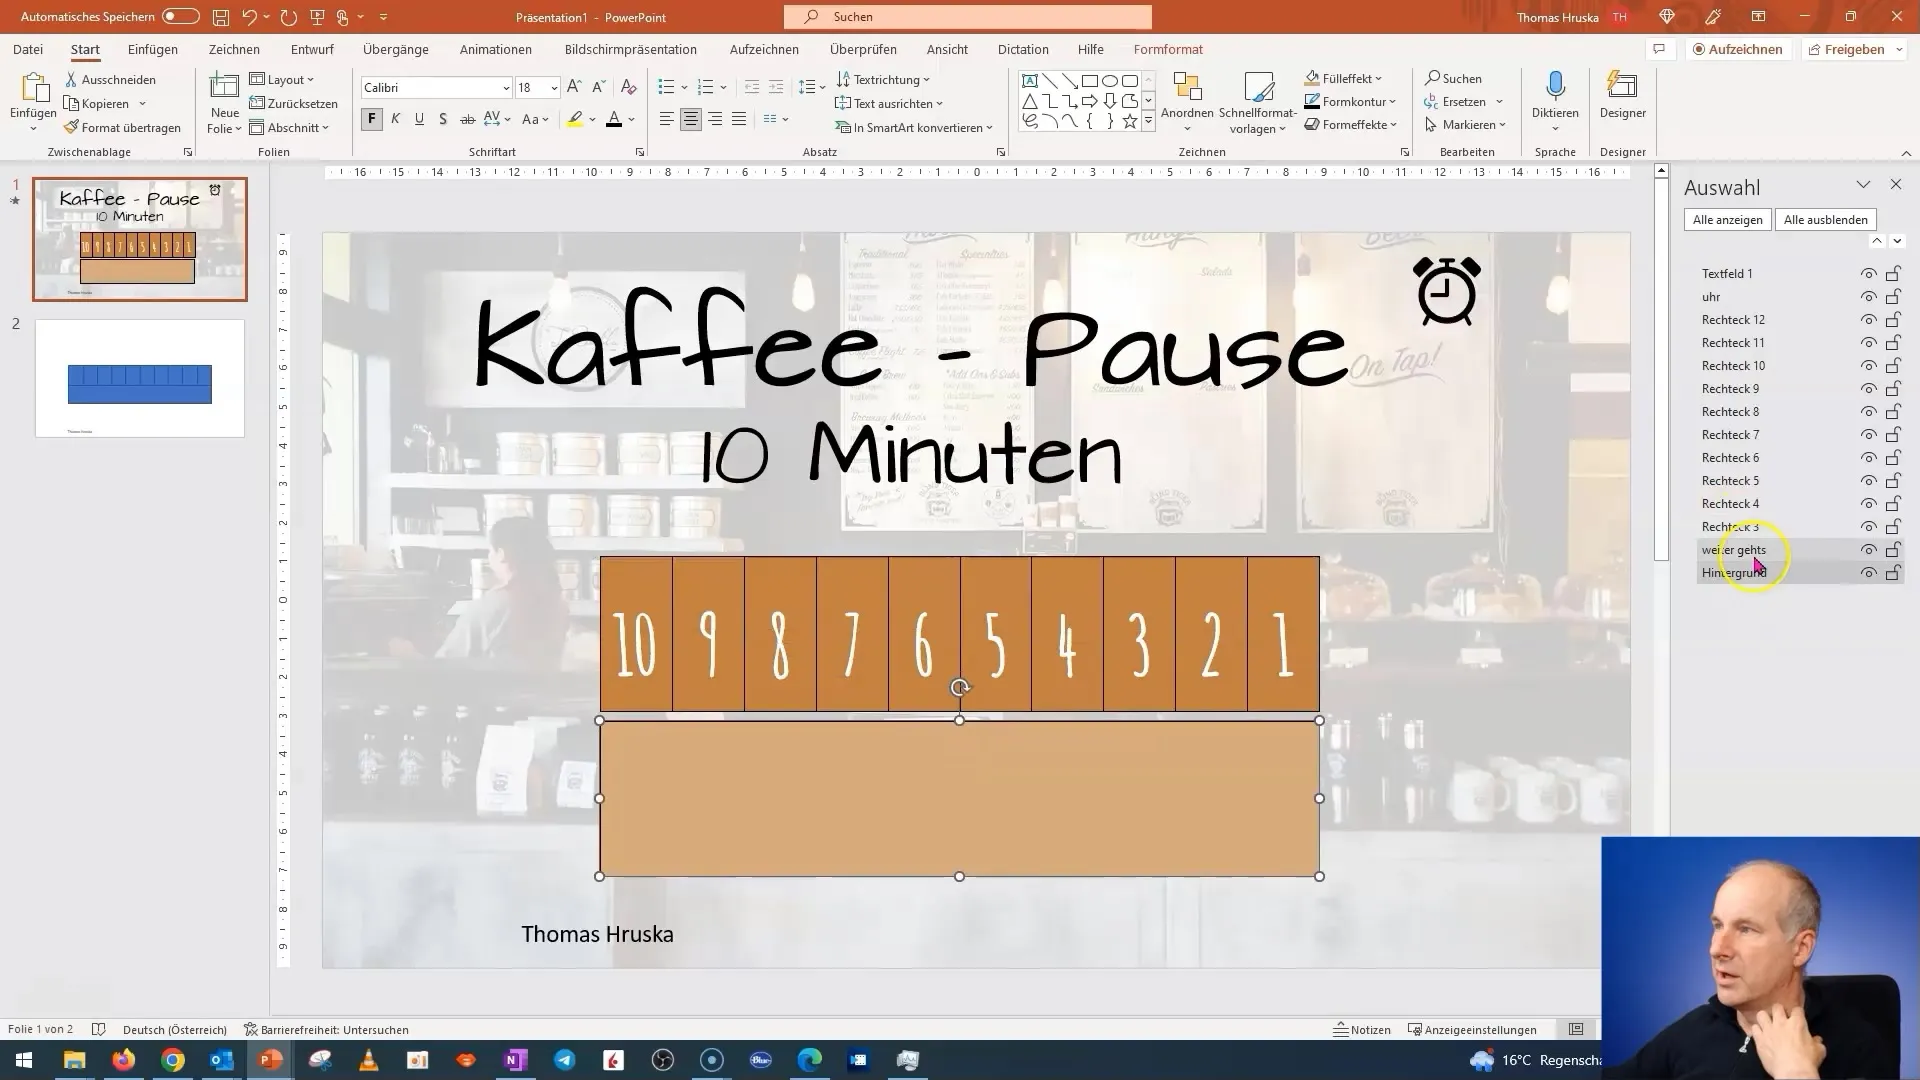Viewport: 1920px width, 1080px height.
Task: Toggle visibility of weiter gehts layer
Action: [x=1870, y=550]
